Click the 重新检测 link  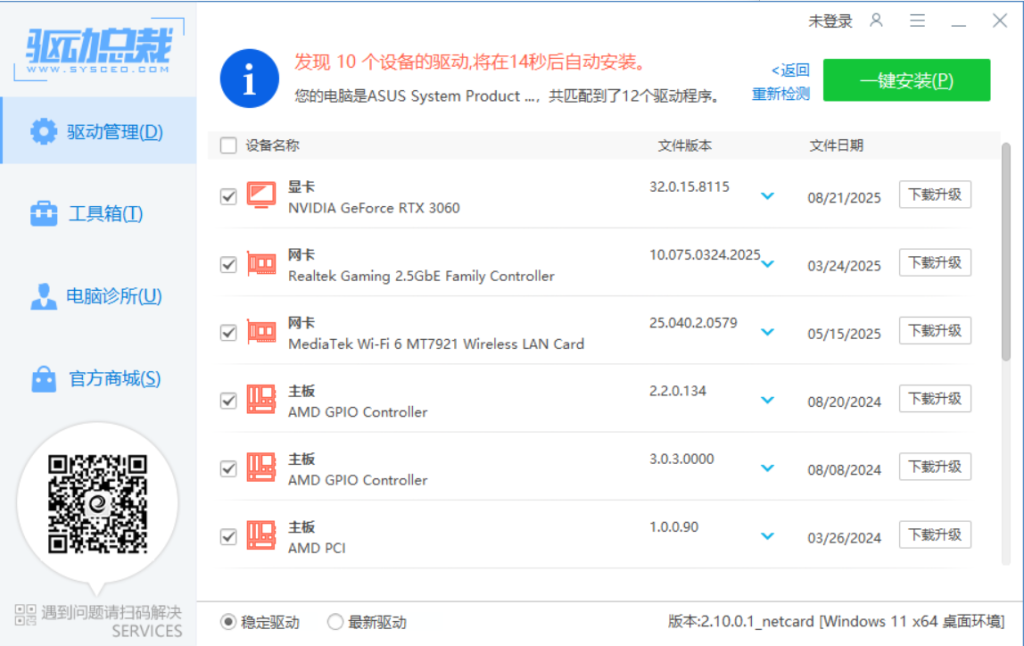[x=780, y=94]
